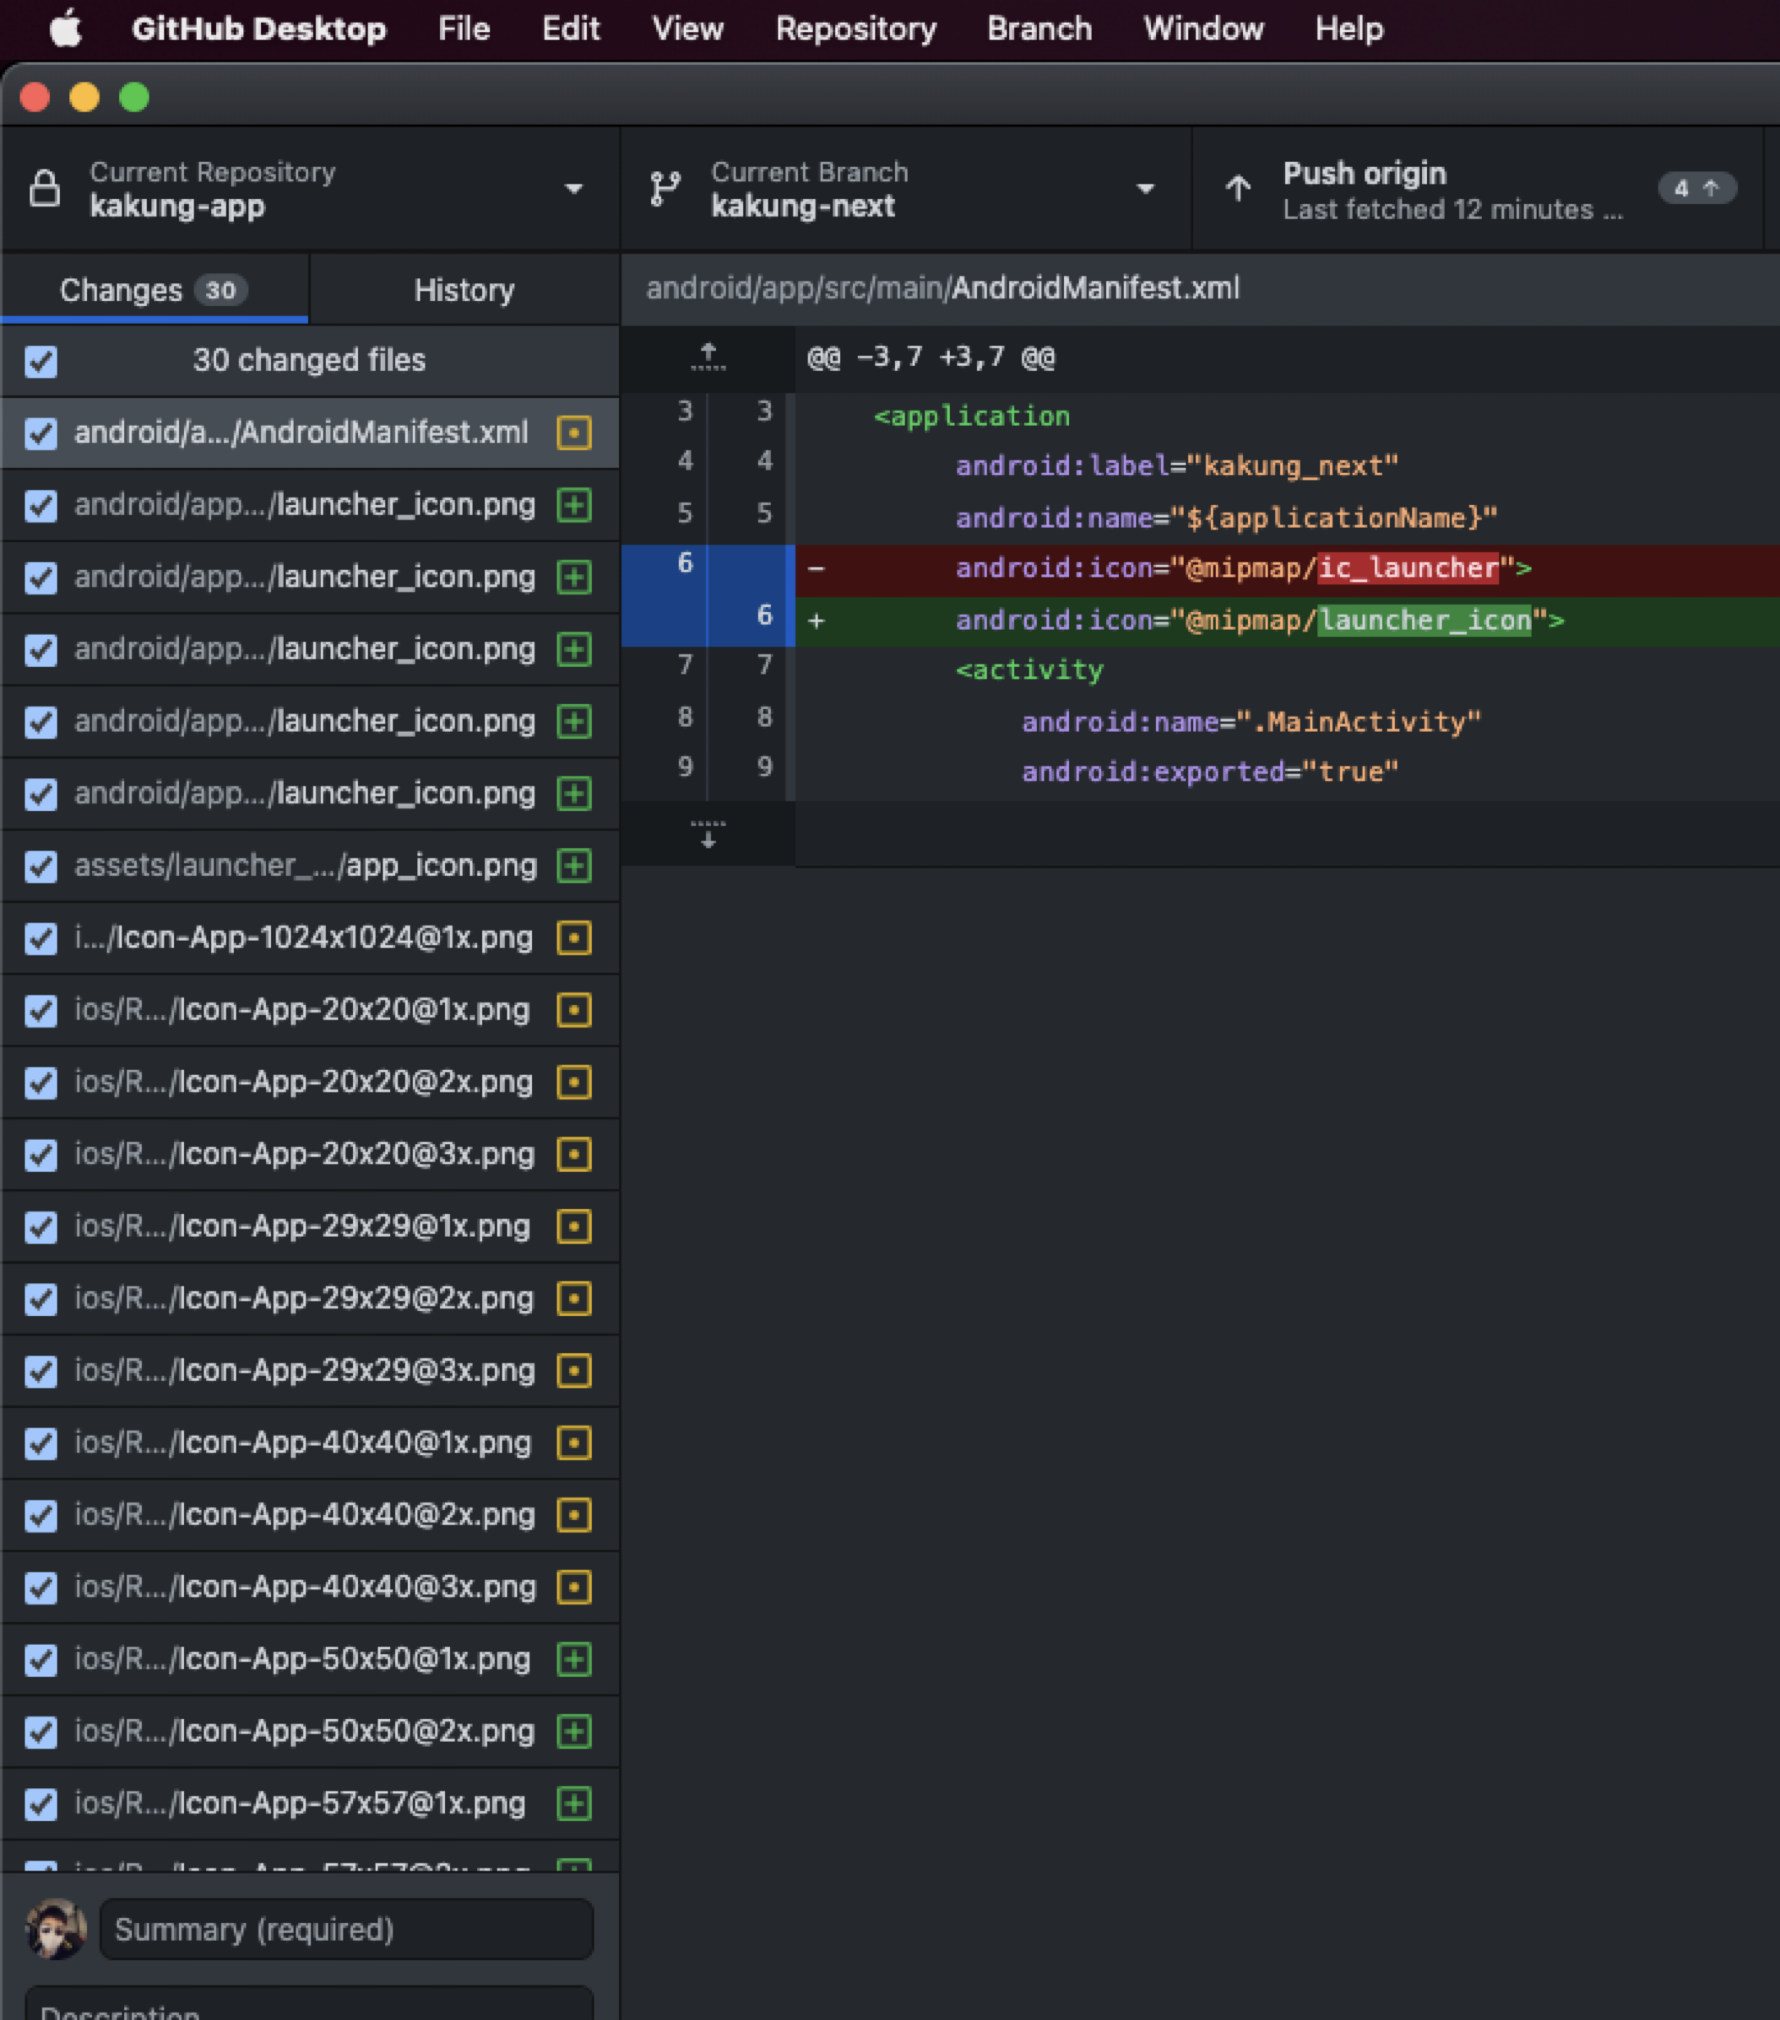Click modified status icon for Icon-App-1024x1024@1x.png

[574, 938]
